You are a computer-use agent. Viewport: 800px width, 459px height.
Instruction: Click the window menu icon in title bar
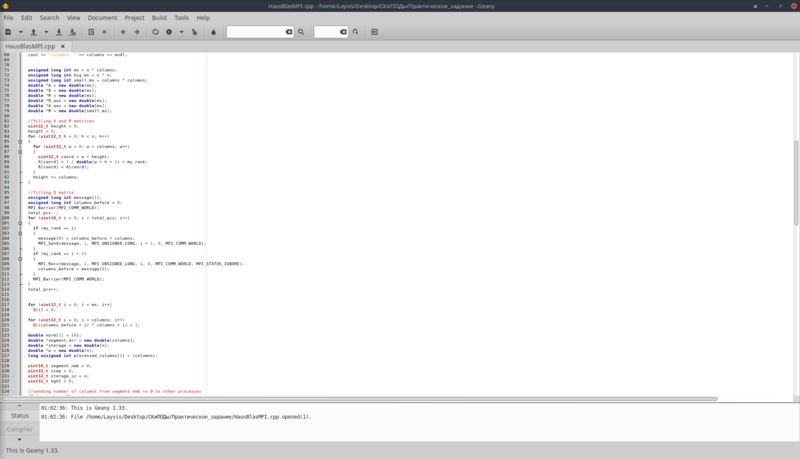(6, 6)
